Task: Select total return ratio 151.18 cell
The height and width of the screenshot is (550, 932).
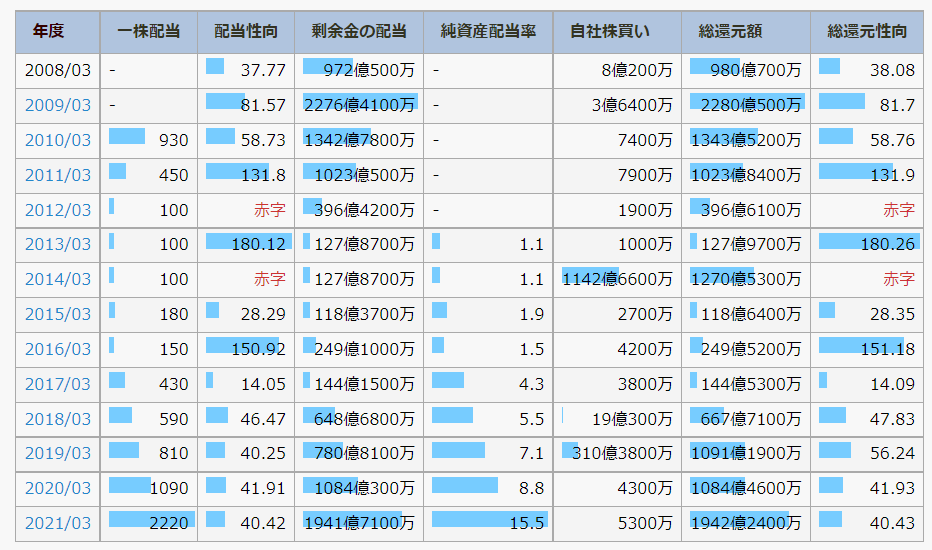Action: [x=867, y=350]
